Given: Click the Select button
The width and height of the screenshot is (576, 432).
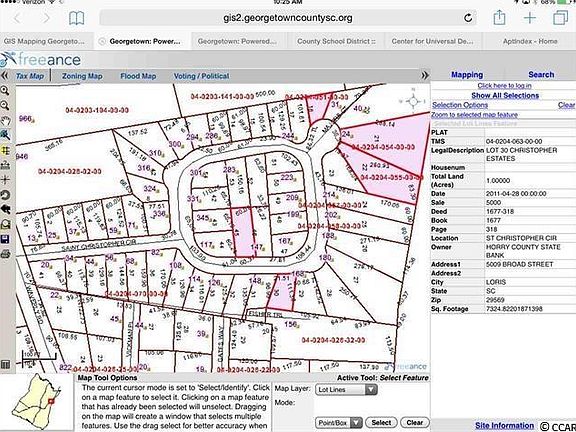Looking at the screenshot, I should [381, 422].
